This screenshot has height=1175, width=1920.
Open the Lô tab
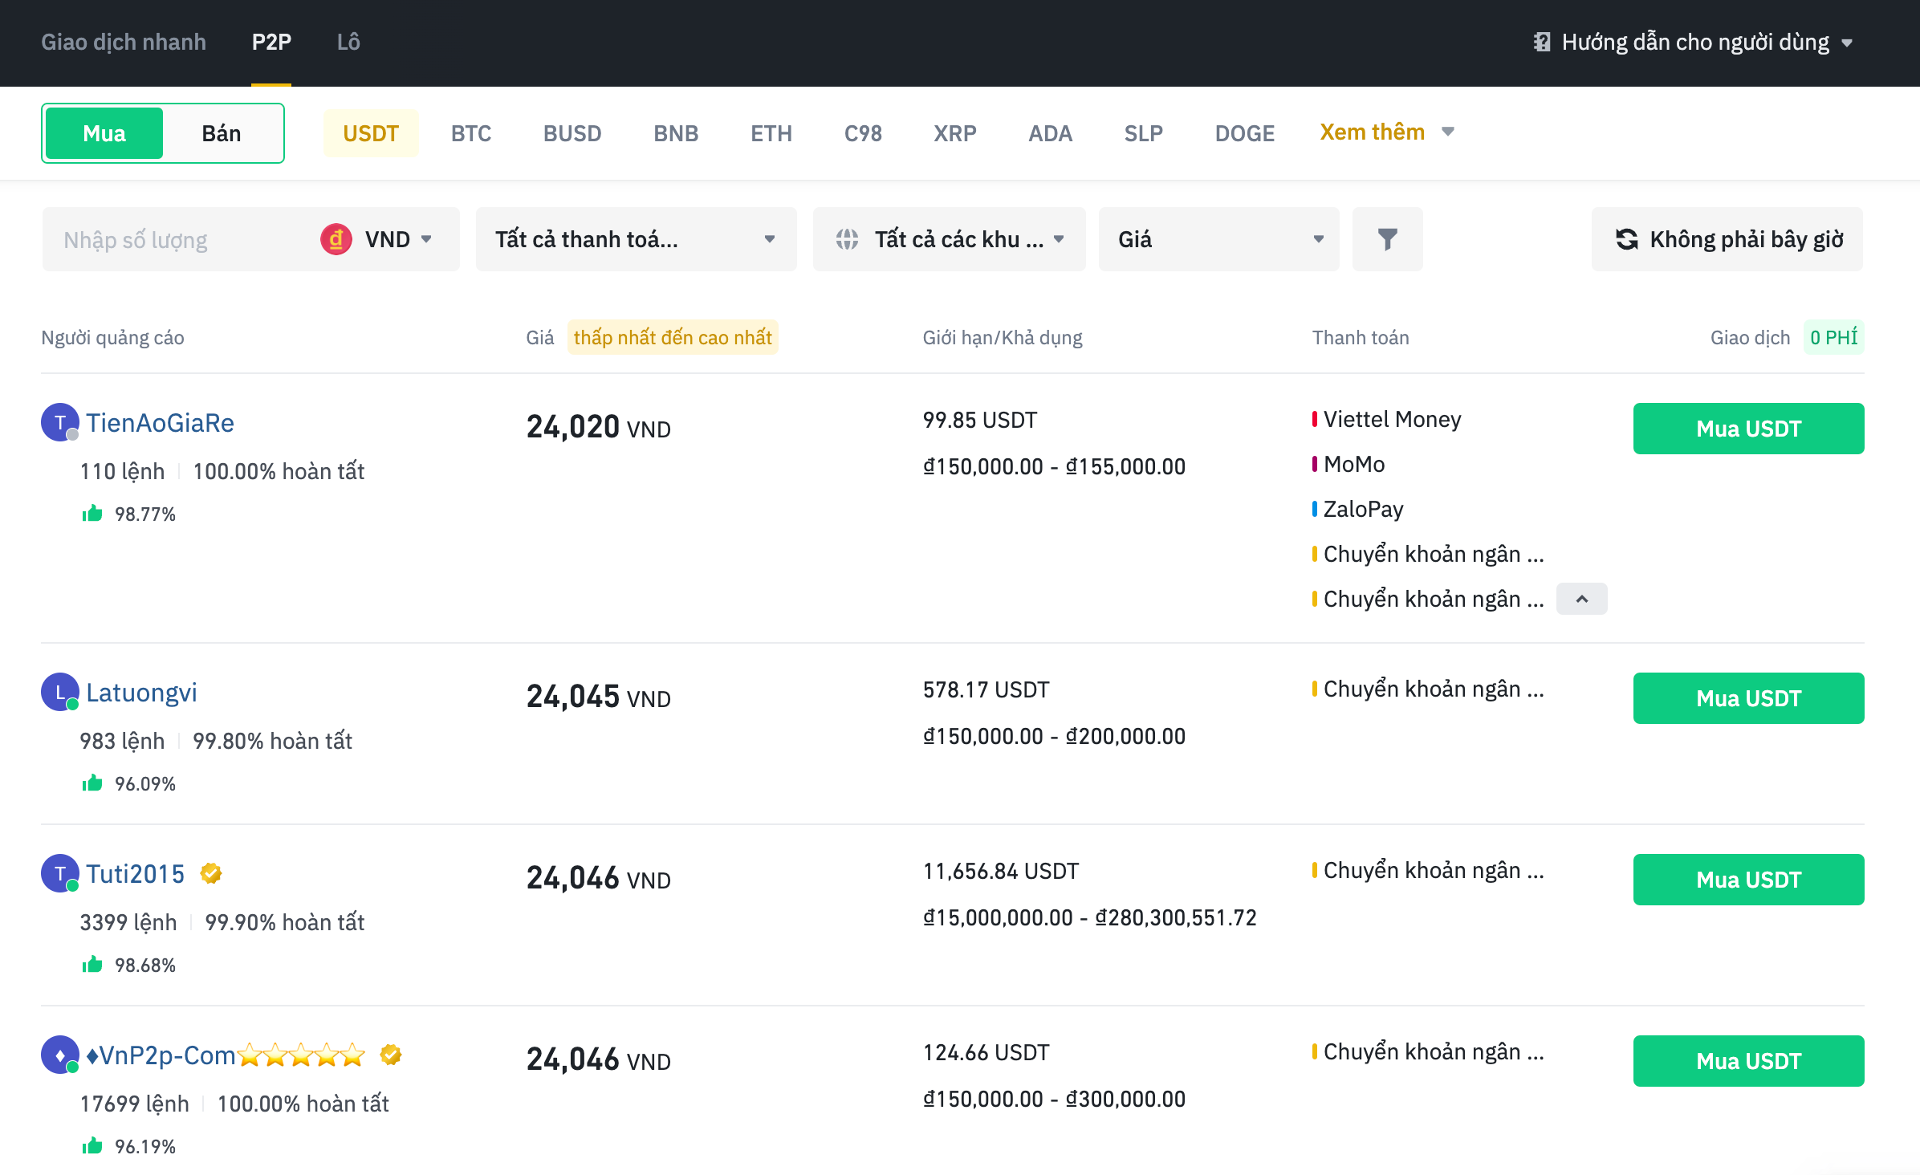pos(348,42)
